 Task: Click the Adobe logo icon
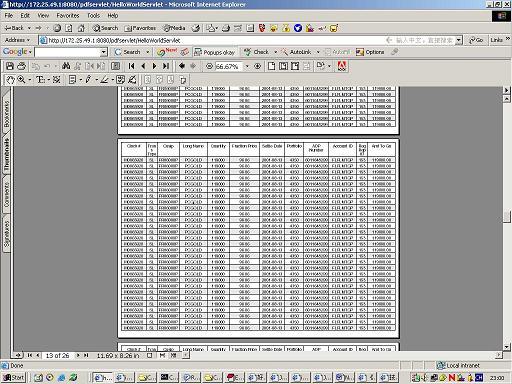coord(342,66)
